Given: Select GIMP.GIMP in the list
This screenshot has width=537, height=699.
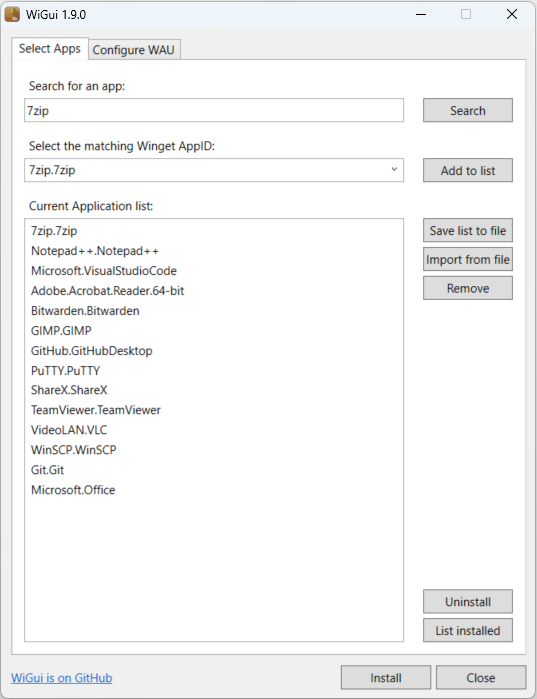Looking at the screenshot, I should [x=214, y=331].
